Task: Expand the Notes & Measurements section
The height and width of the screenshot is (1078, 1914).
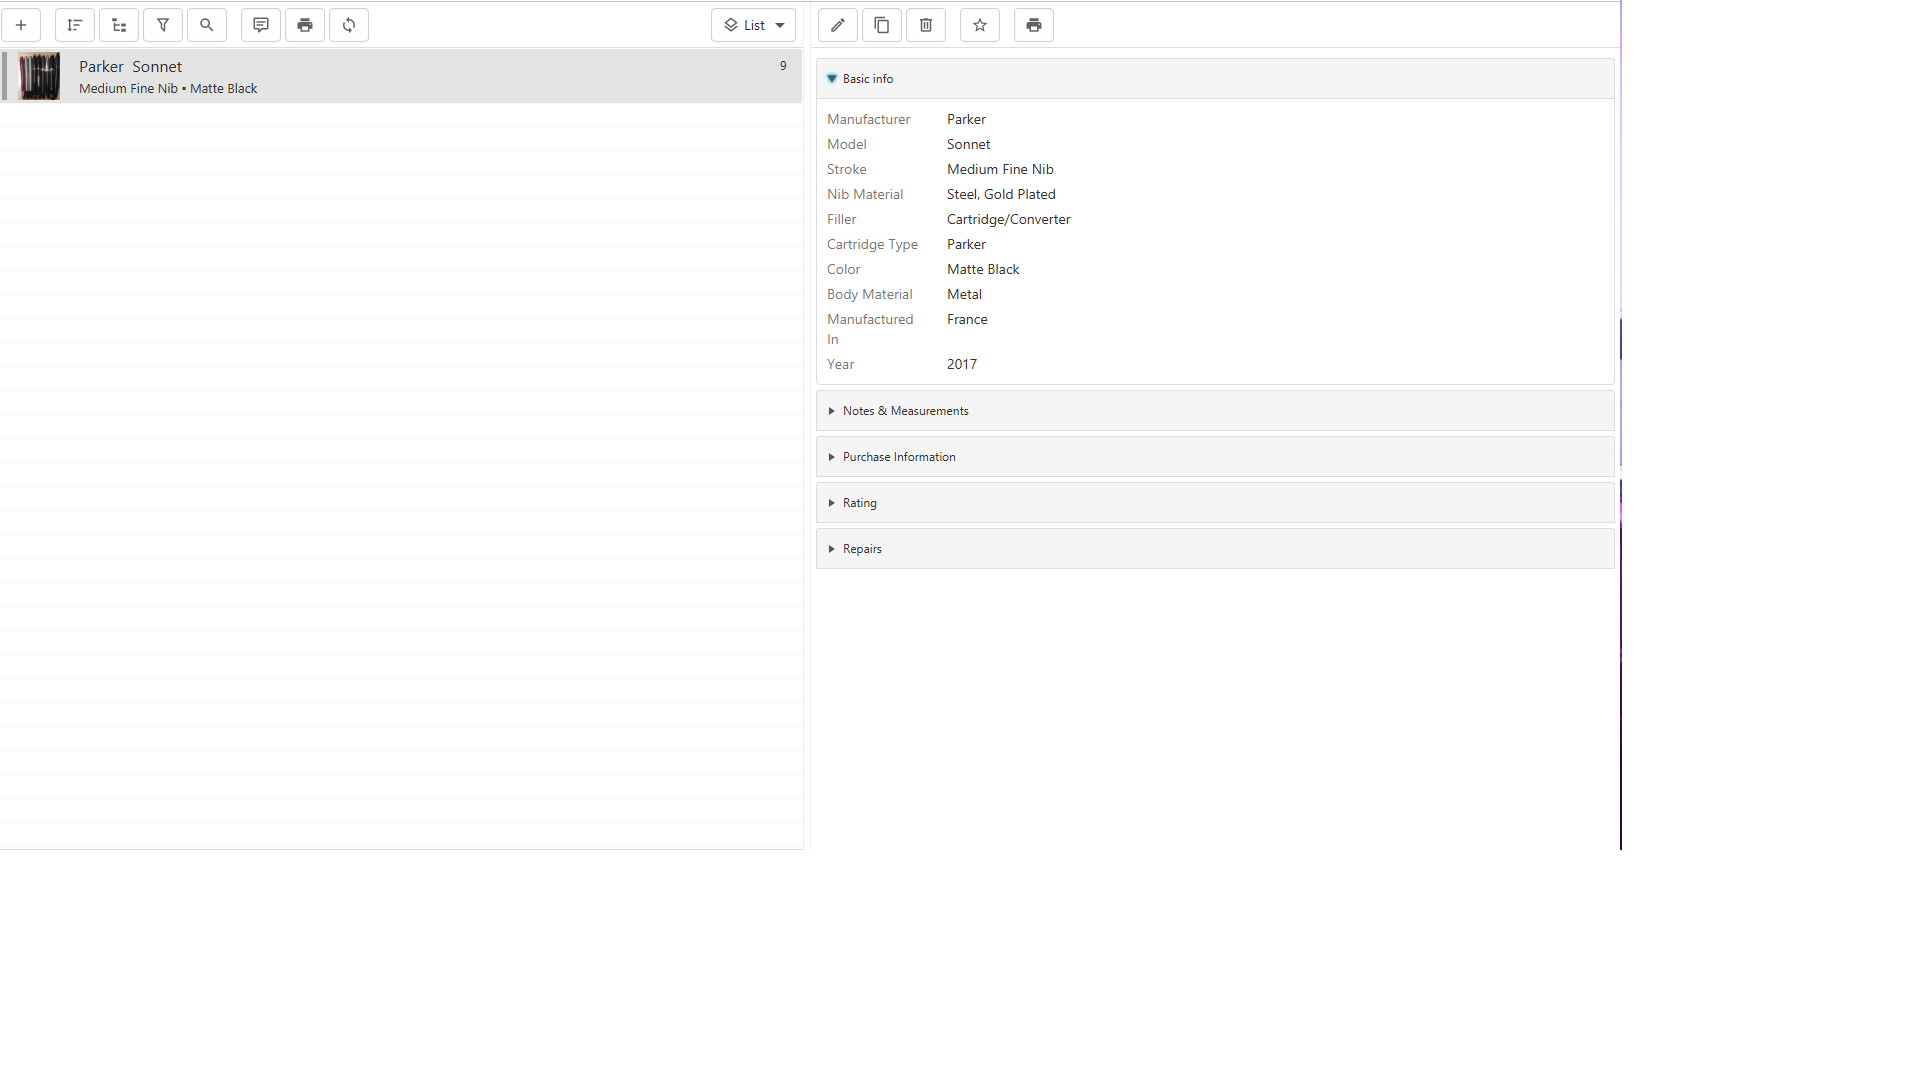Action: tap(1215, 411)
